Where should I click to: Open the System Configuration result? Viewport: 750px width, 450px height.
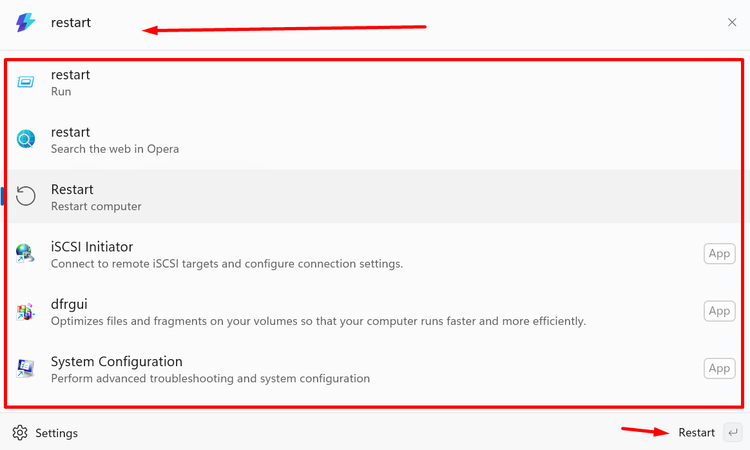[x=374, y=369]
